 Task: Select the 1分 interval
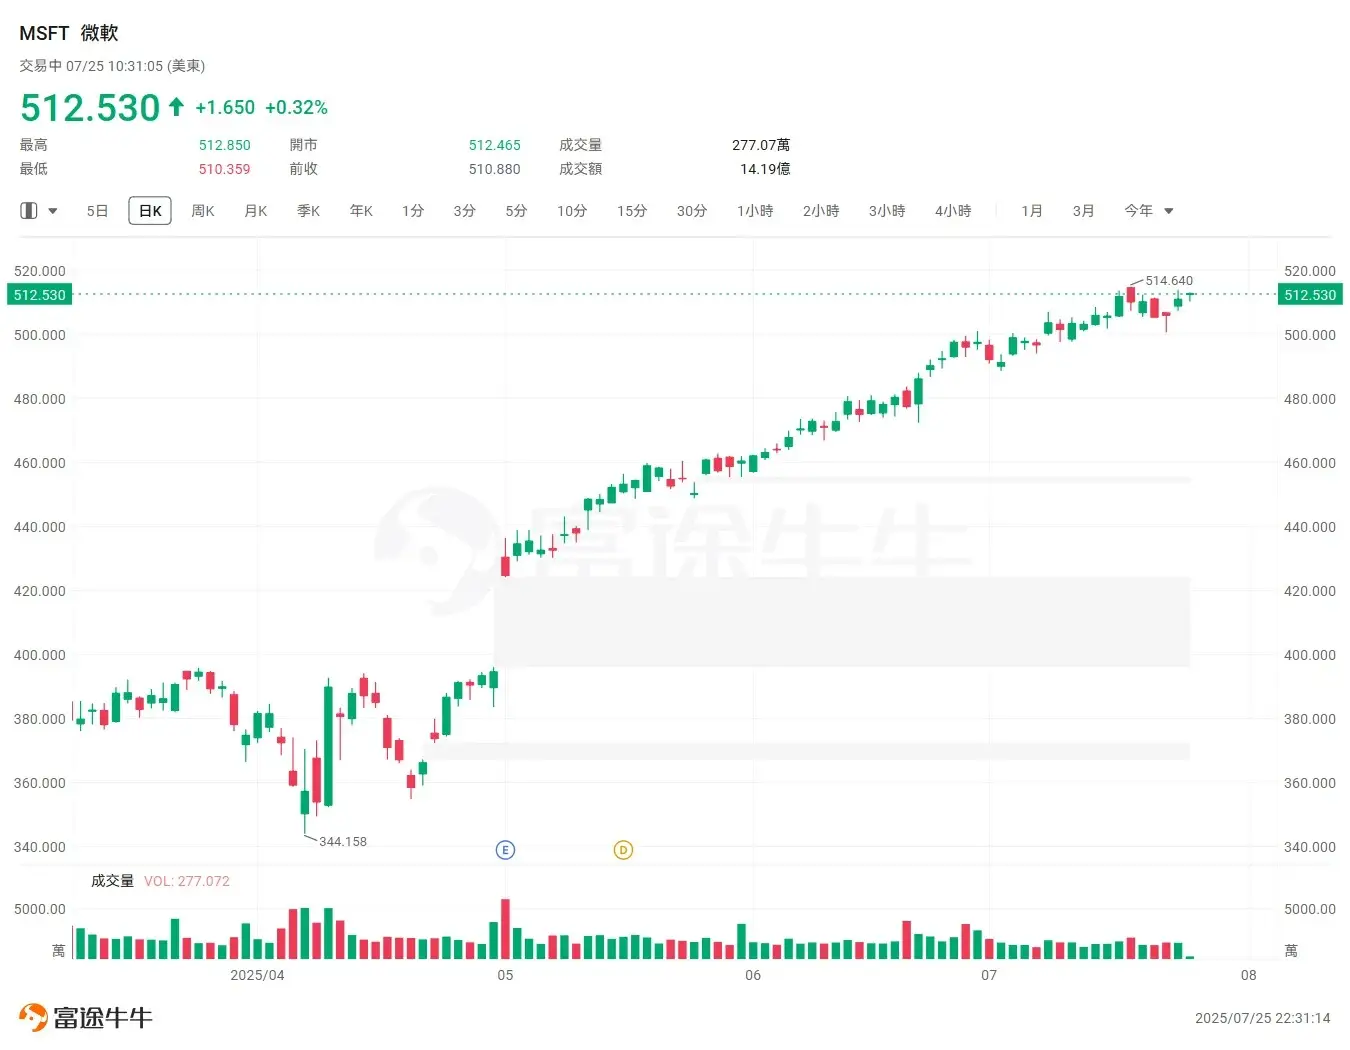(x=413, y=211)
